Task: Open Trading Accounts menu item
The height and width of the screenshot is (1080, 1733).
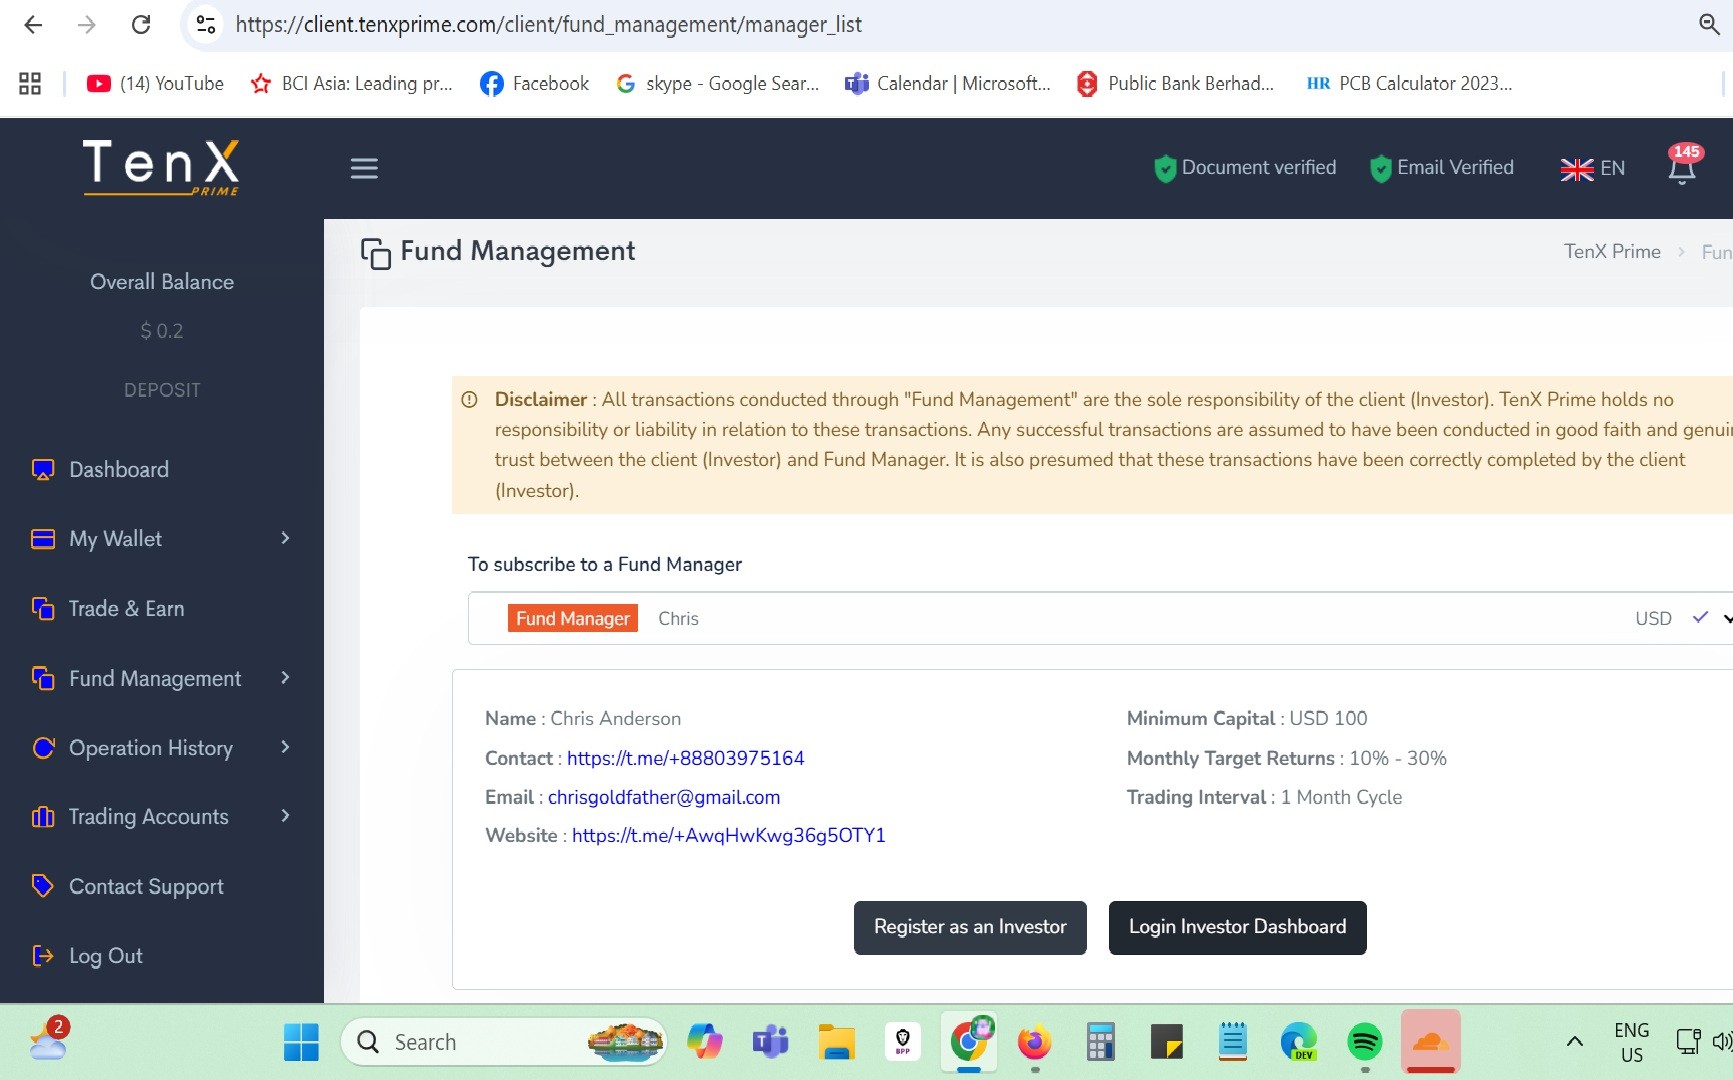Action: tap(148, 817)
